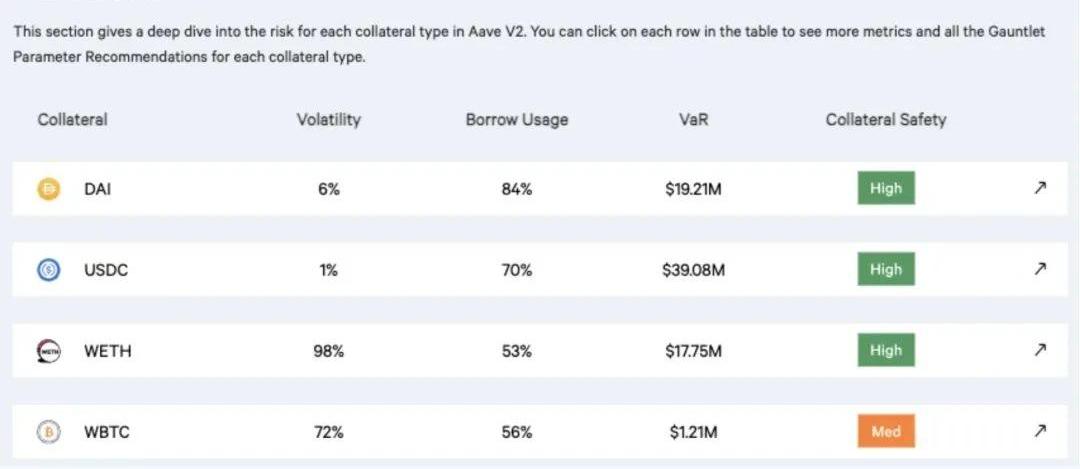
Task: Click the DAI VaR value $19.21M
Action: click(693, 189)
